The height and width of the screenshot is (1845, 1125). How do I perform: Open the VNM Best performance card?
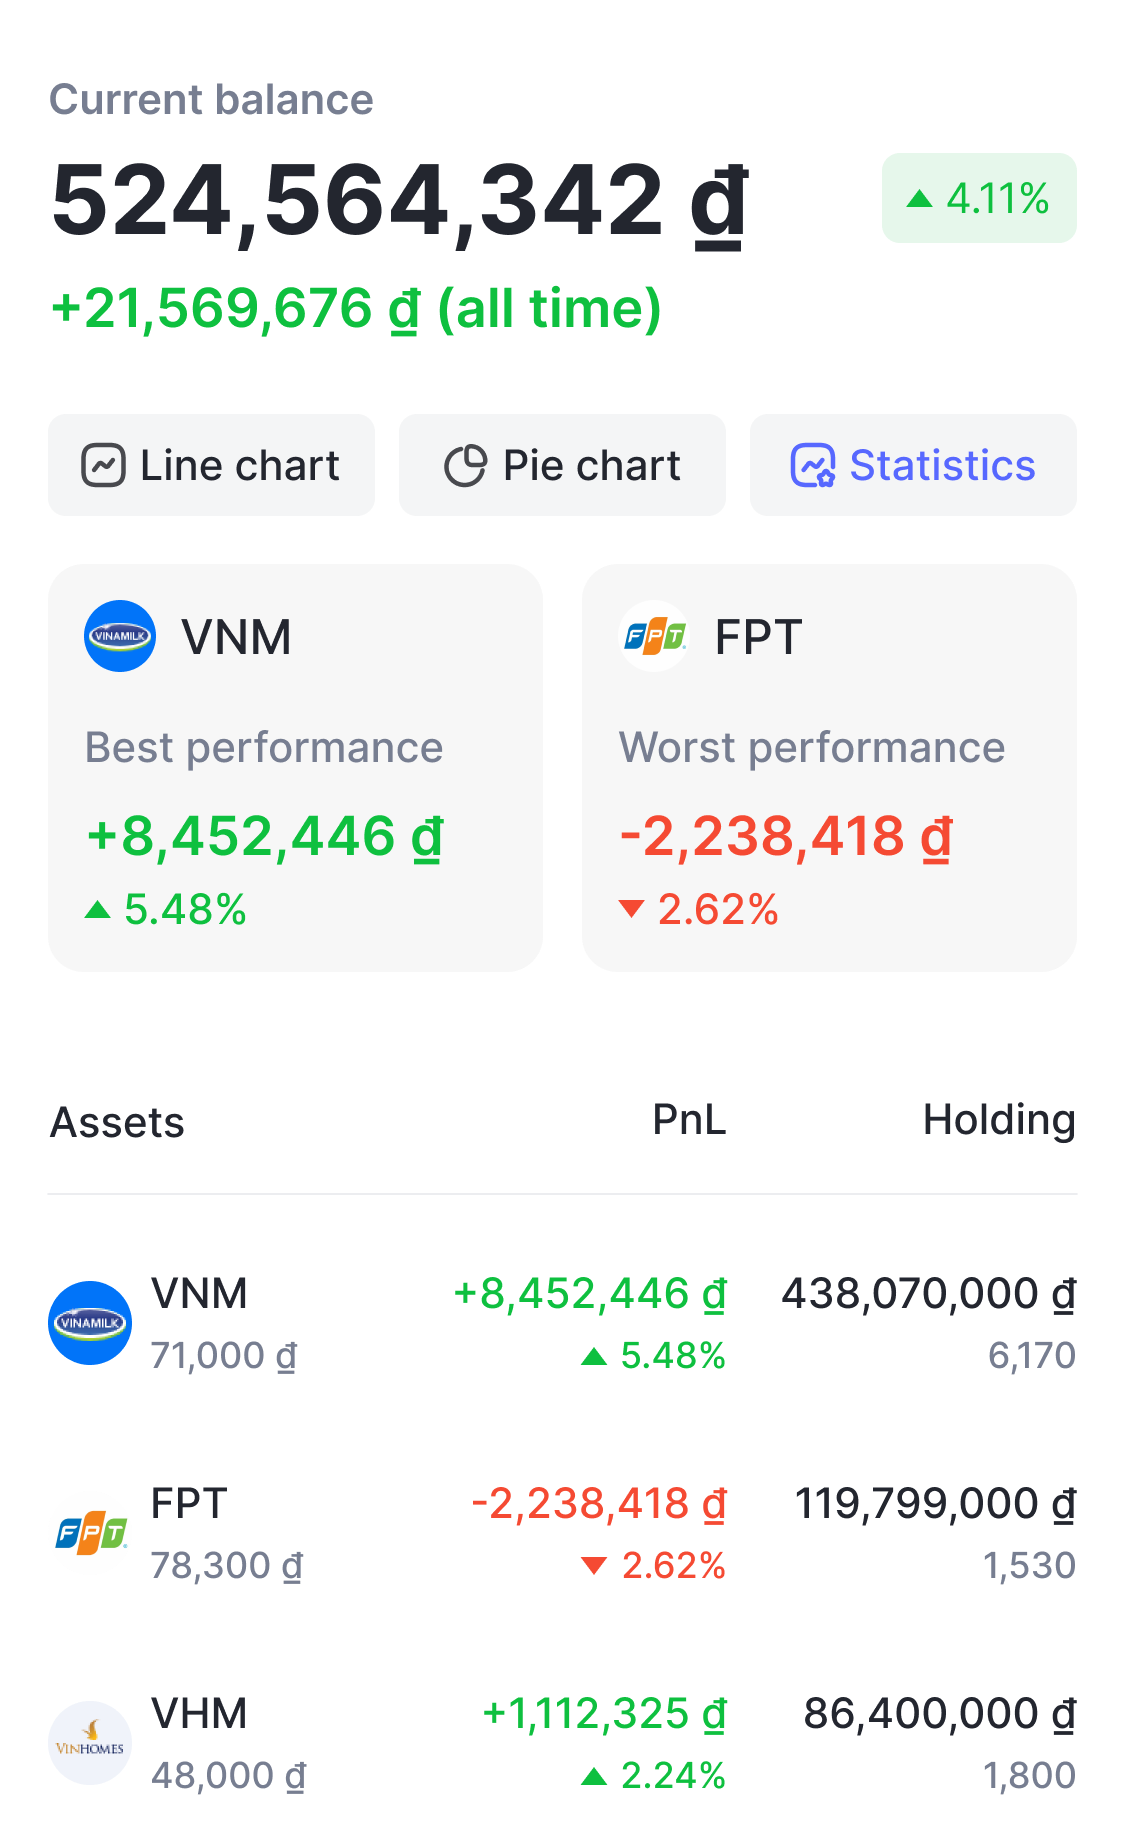(x=295, y=767)
